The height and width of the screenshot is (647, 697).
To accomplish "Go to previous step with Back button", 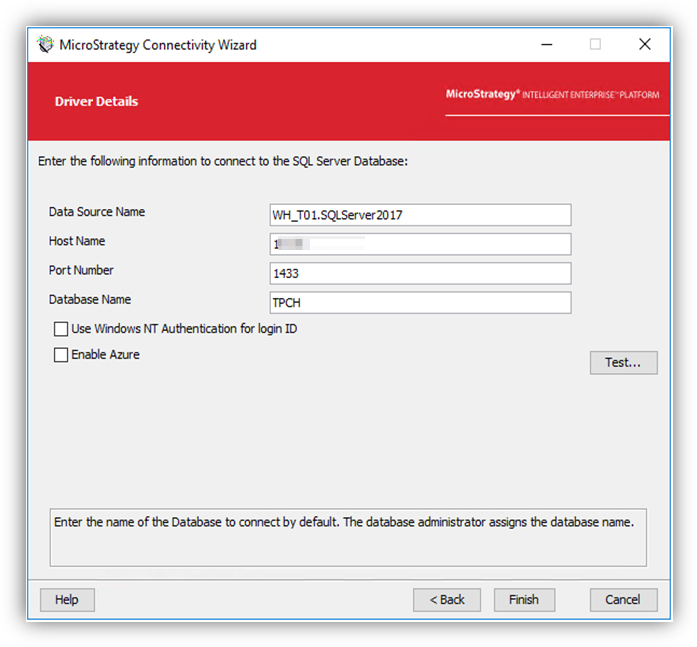I will (x=447, y=600).
